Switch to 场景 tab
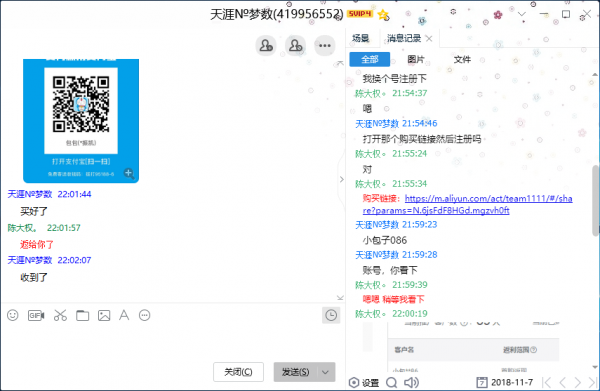This screenshot has width=600, height=391. pyautogui.click(x=360, y=38)
